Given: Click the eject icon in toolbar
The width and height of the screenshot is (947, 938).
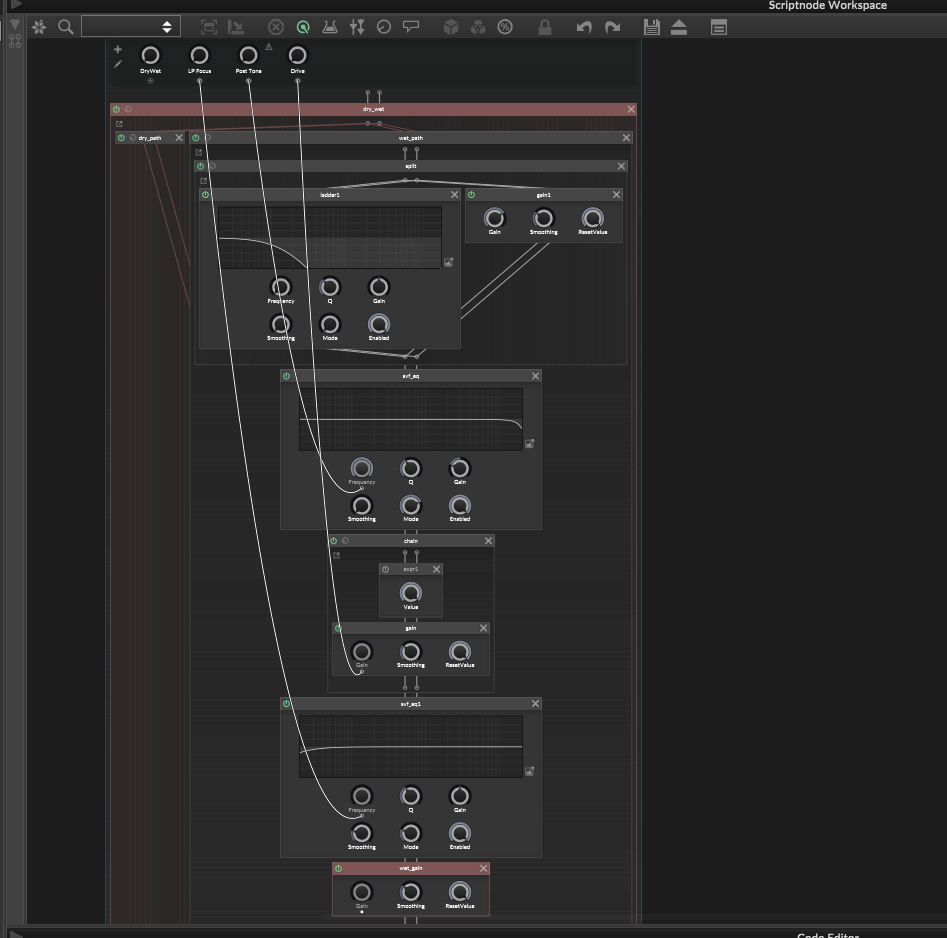Looking at the screenshot, I should pos(679,27).
